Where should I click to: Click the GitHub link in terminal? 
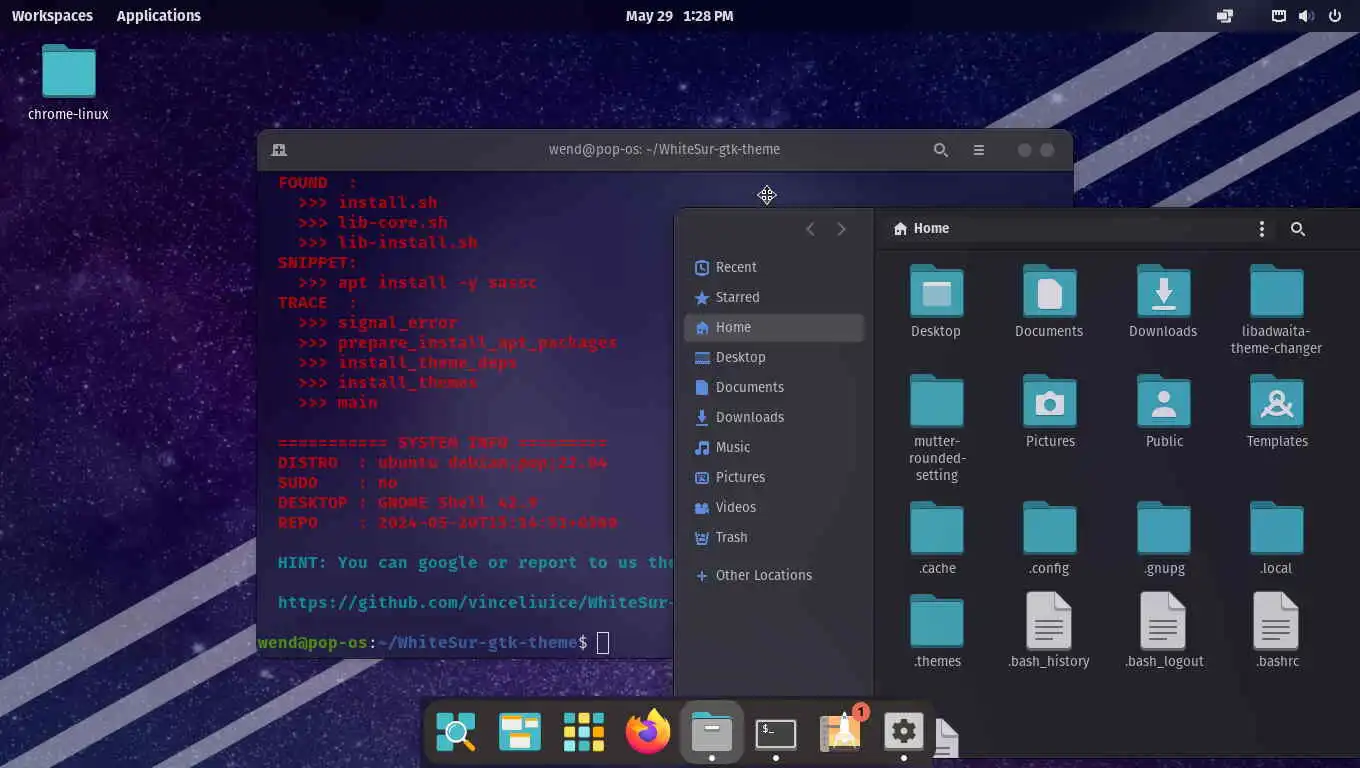476,602
